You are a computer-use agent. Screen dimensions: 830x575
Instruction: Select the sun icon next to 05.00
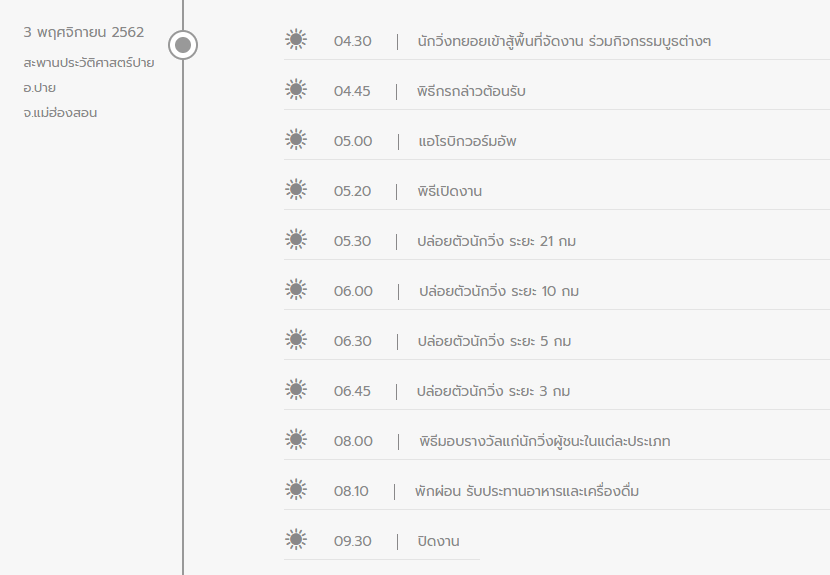(296, 140)
